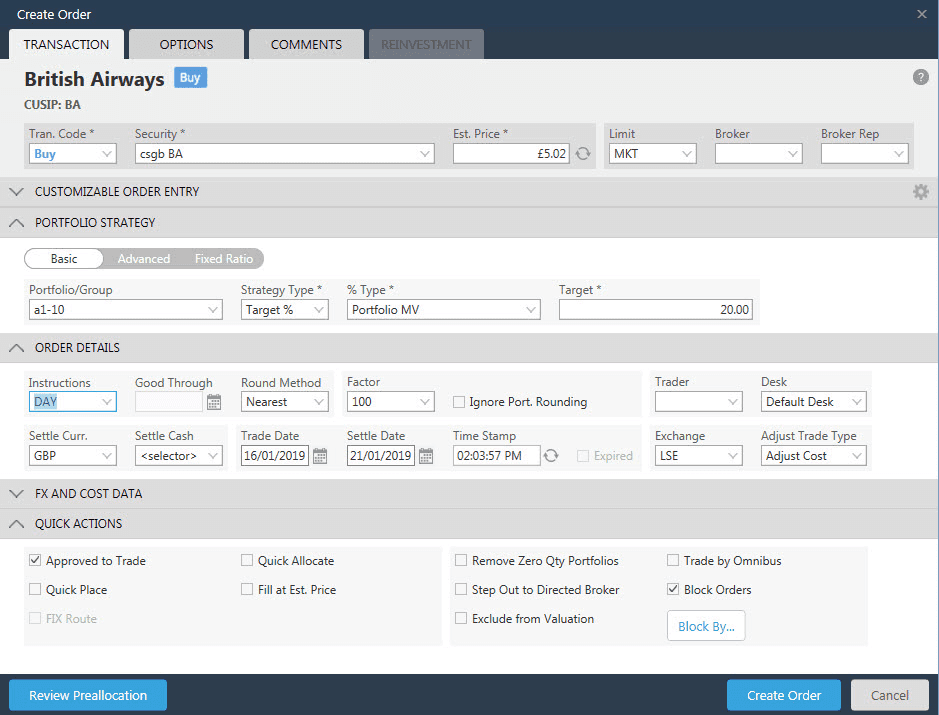This screenshot has height=715, width=939.
Task: Uncheck Approved to Trade
Action: (36, 561)
